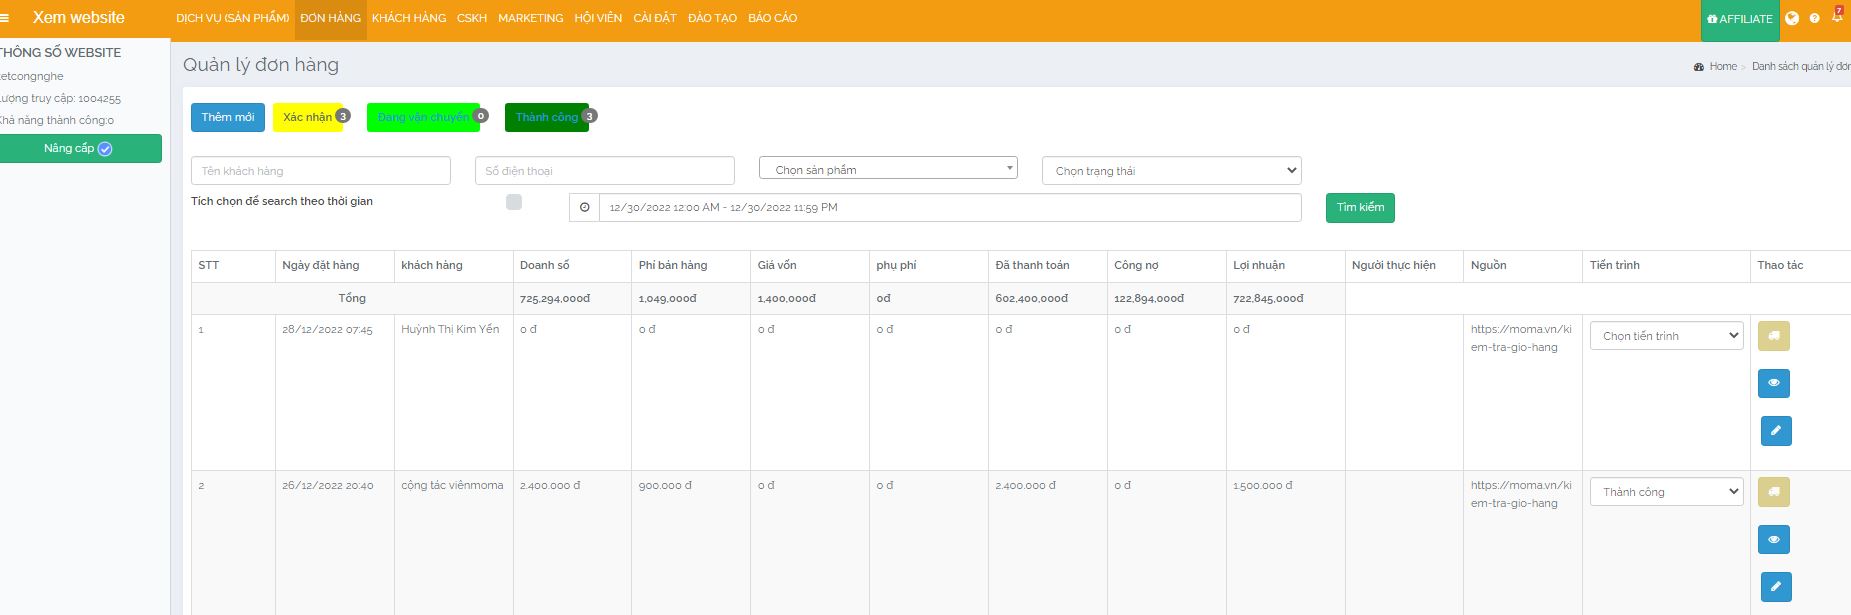The width and height of the screenshot is (1851, 615).
Task: Open the KHÁCH HÀNG menu
Action: [409, 18]
